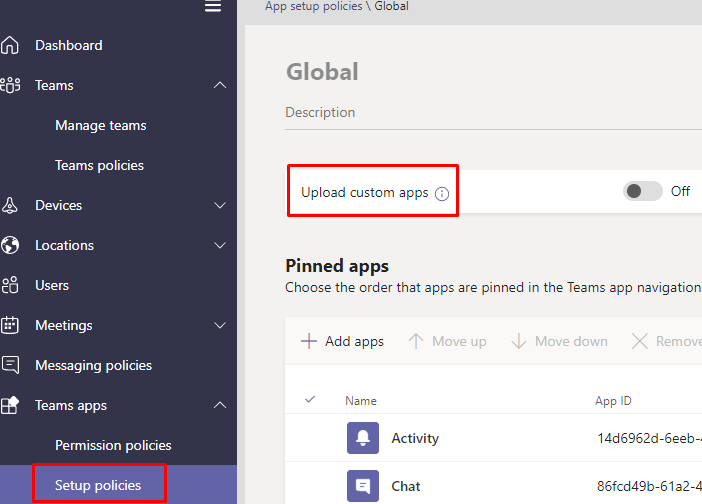Expand the Meetings section chevron

click(220, 325)
